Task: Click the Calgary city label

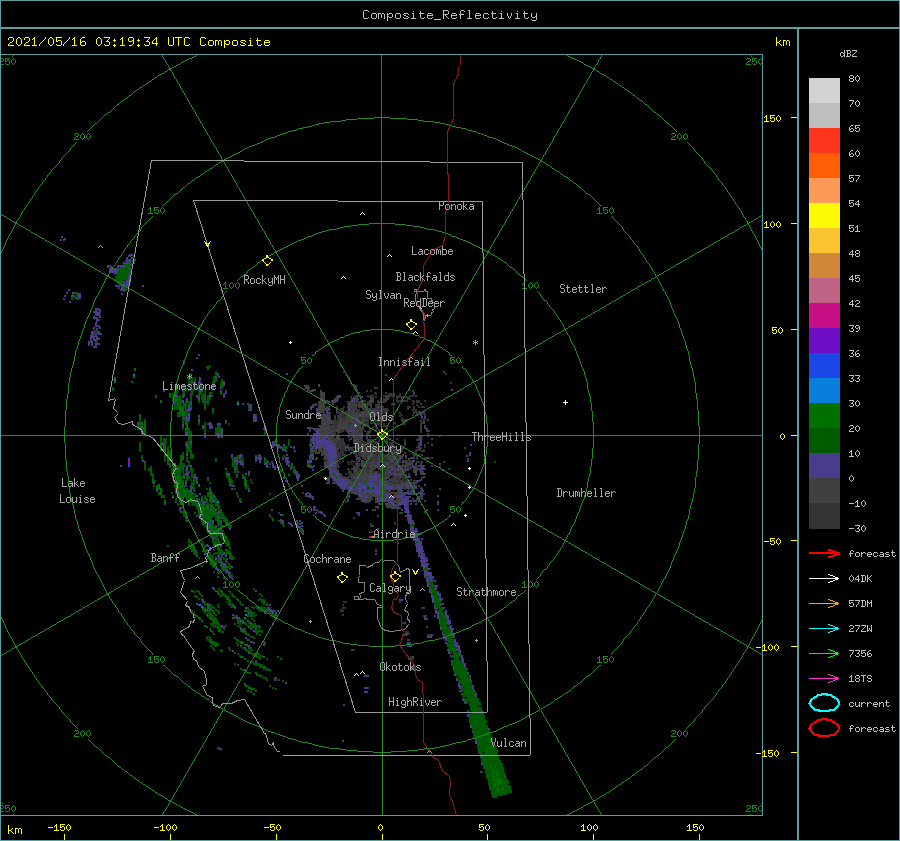Action: click(x=390, y=588)
